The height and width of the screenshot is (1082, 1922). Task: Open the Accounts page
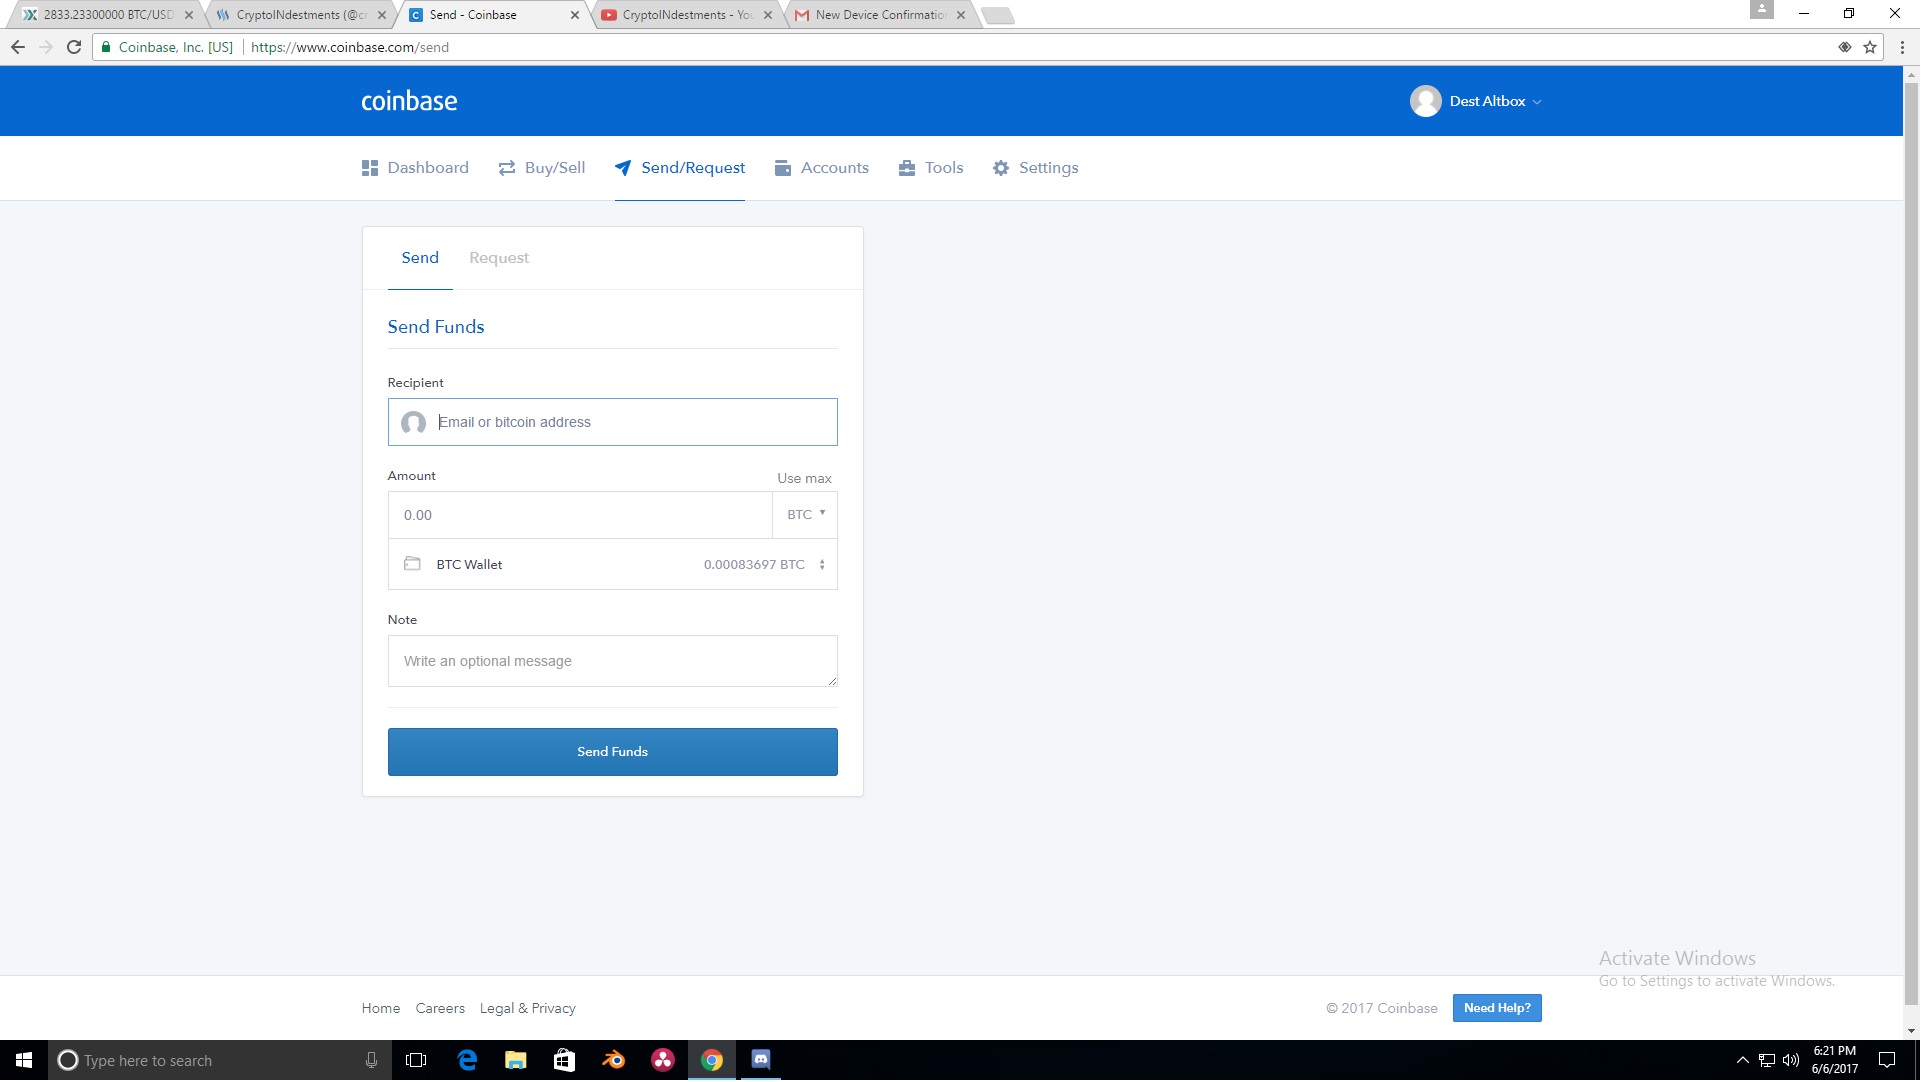[x=822, y=168]
